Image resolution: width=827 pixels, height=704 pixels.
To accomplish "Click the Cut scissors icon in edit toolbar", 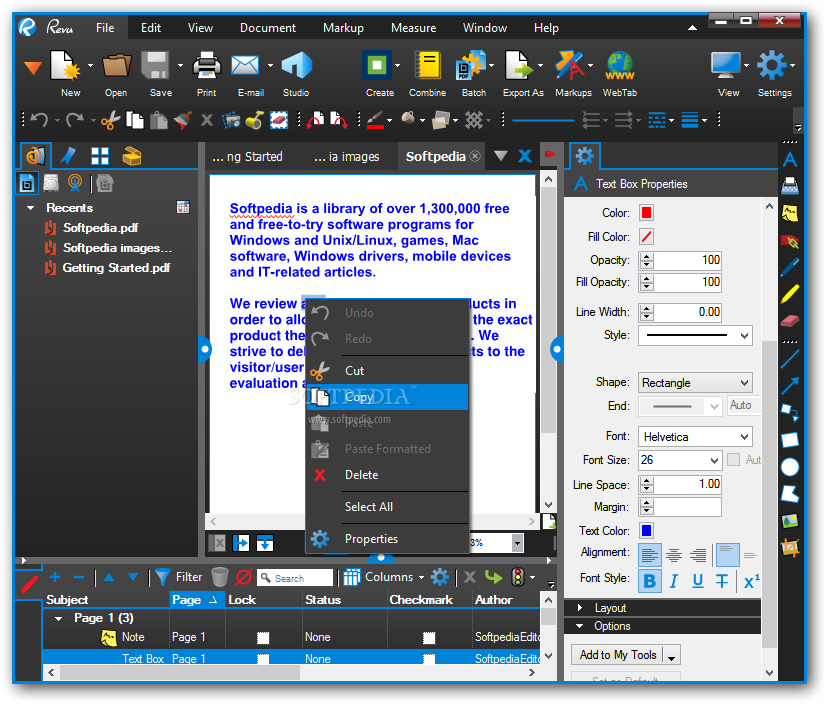I will [x=111, y=120].
